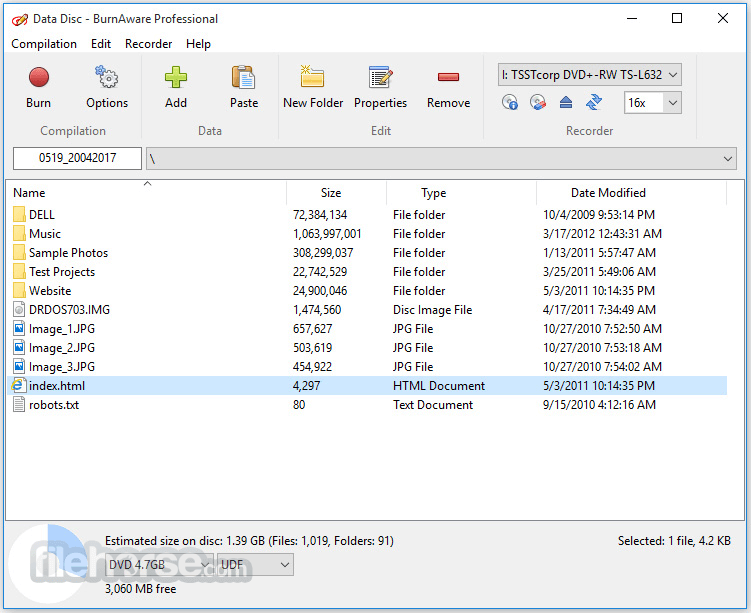The width and height of the screenshot is (751, 613).
Task: Expand the folder path dropdown
Action: click(x=728, y=159)
